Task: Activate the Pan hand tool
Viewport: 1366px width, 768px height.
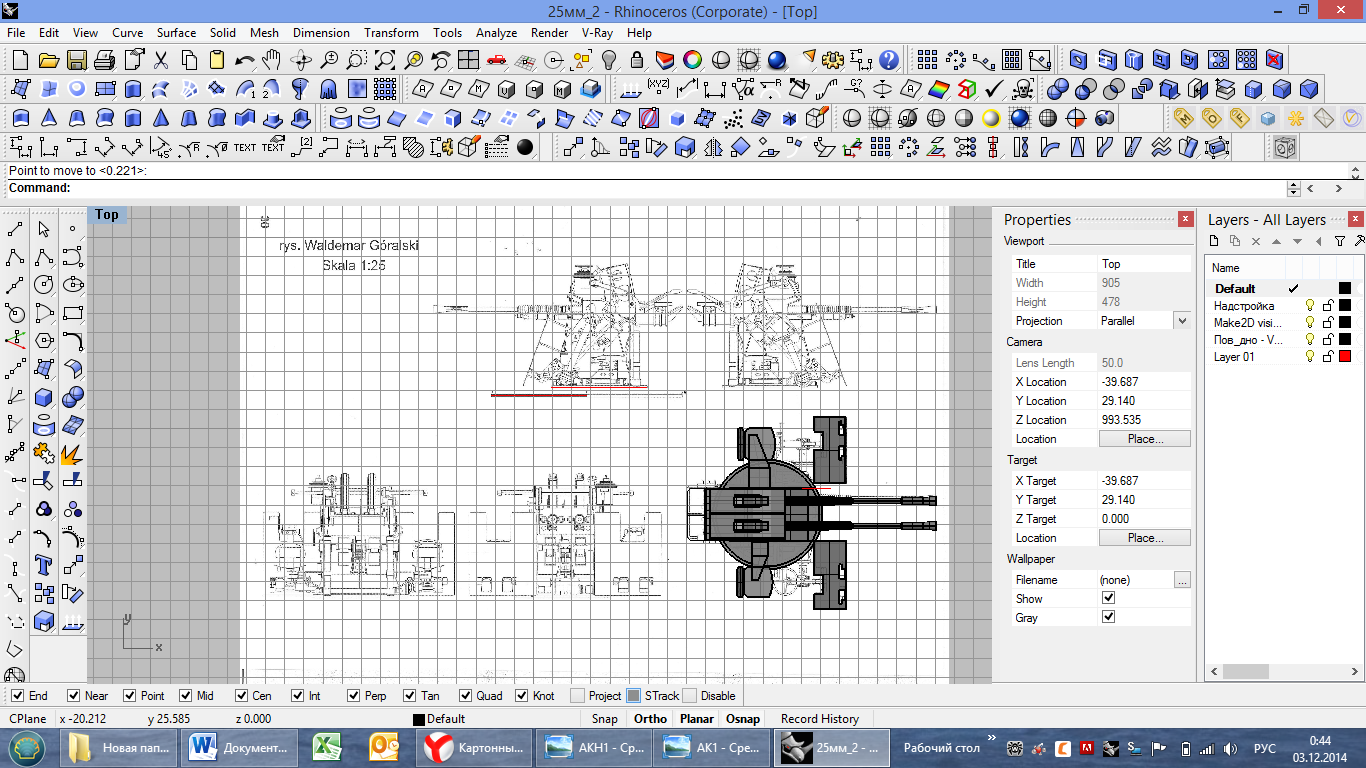Action: click(x=272, y=60)
